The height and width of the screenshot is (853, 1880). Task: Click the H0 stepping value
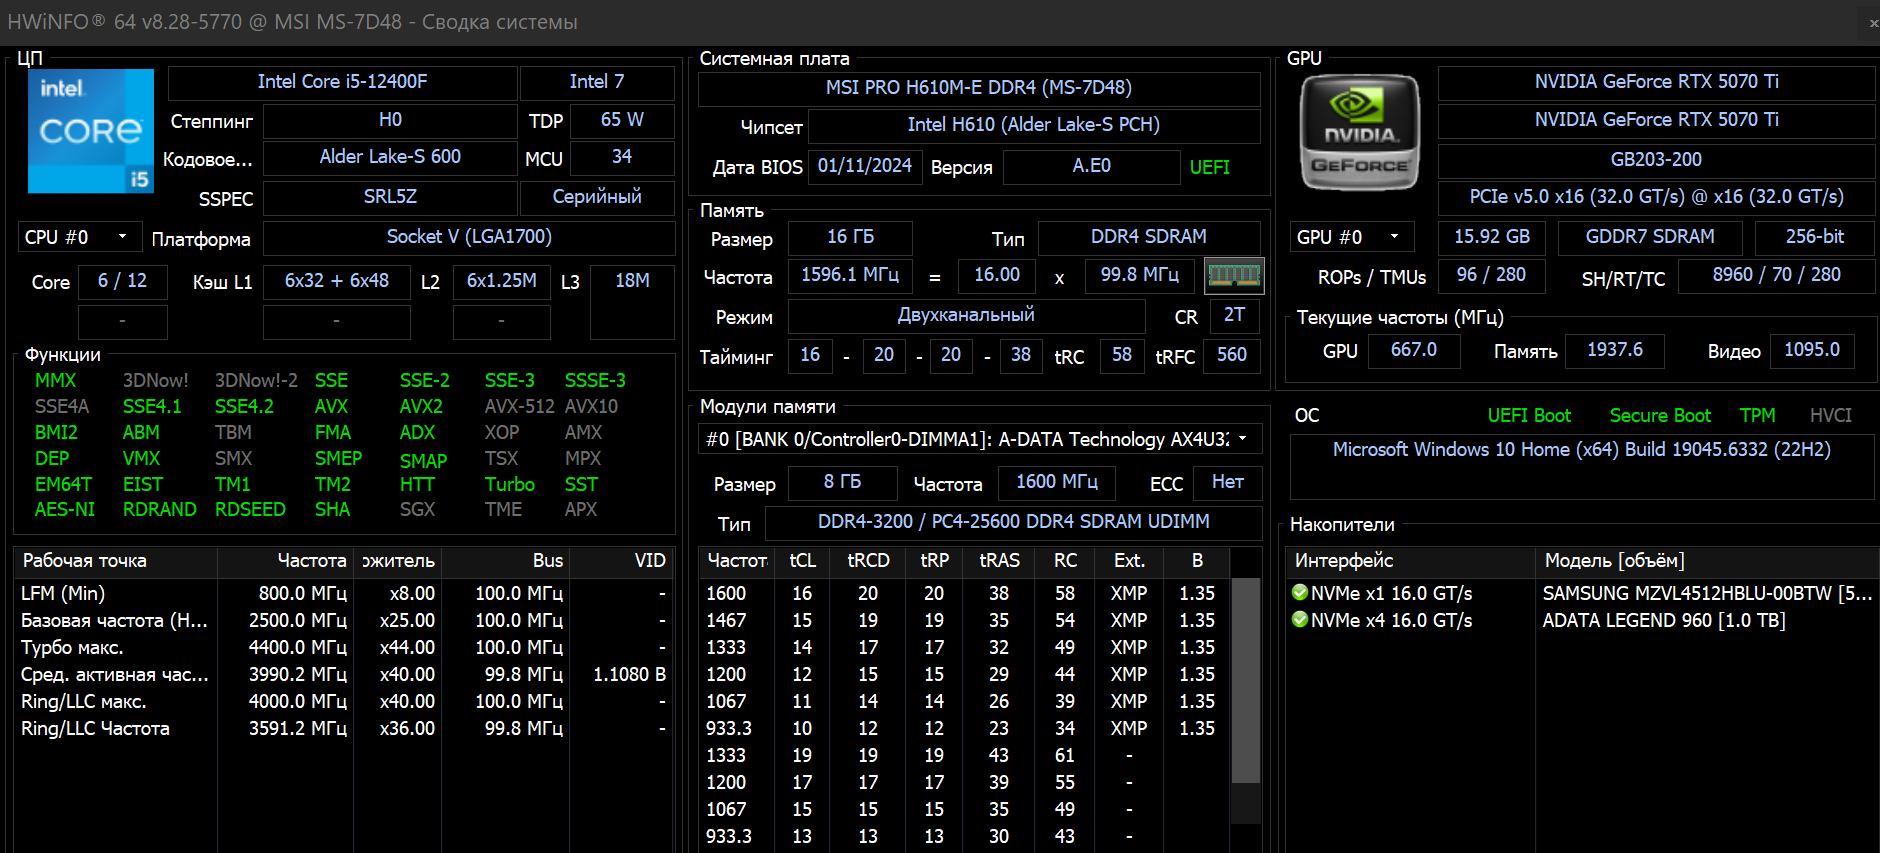(x=390, y=120)
